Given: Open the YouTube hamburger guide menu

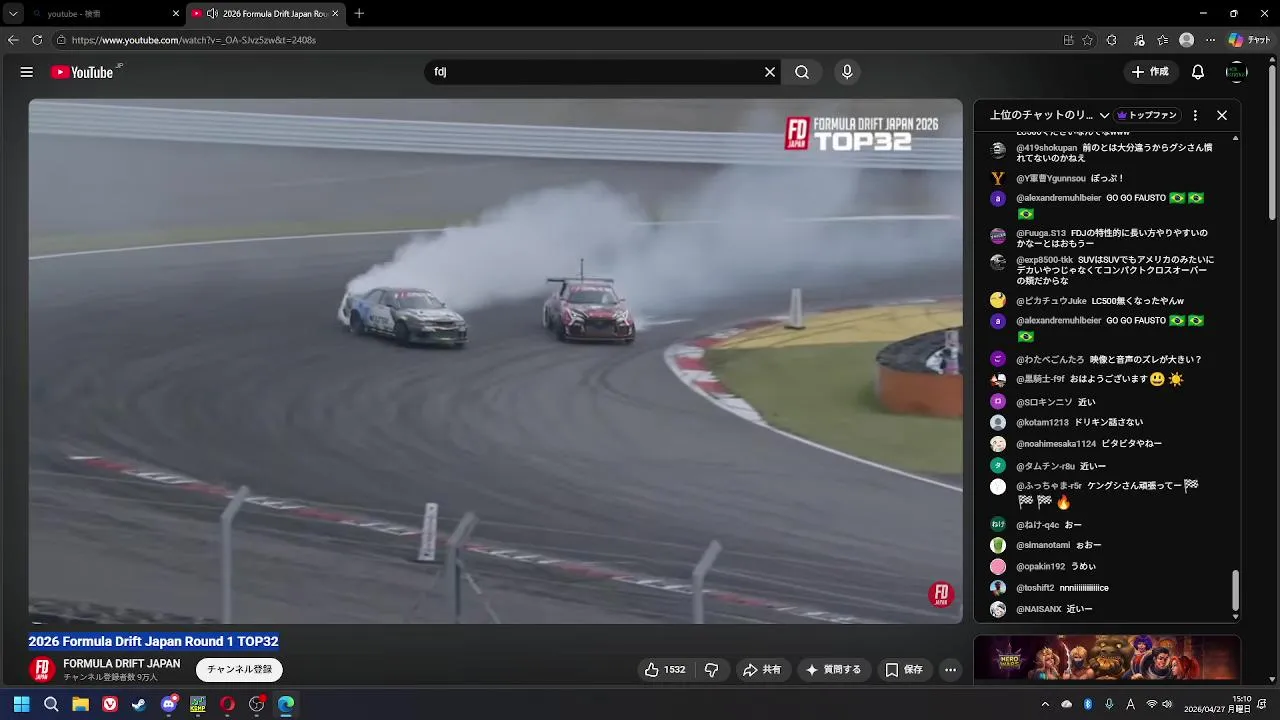Looking at the screenshot, I should coord(27,72).
